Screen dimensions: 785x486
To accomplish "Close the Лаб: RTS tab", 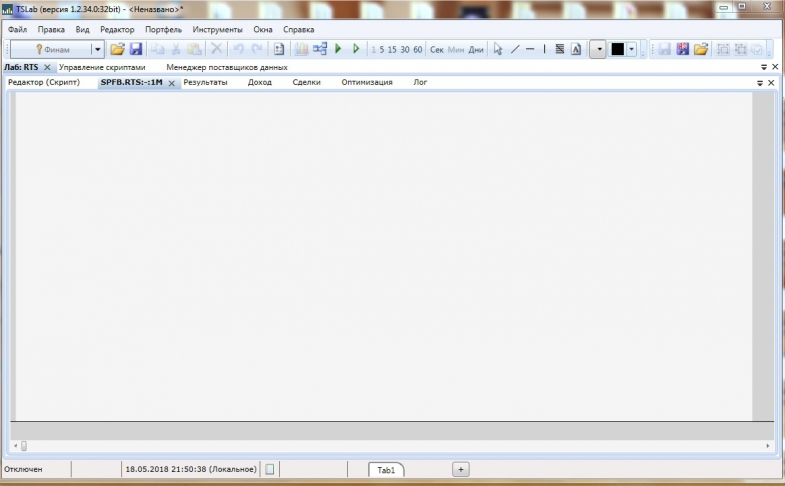I will 47,67.
